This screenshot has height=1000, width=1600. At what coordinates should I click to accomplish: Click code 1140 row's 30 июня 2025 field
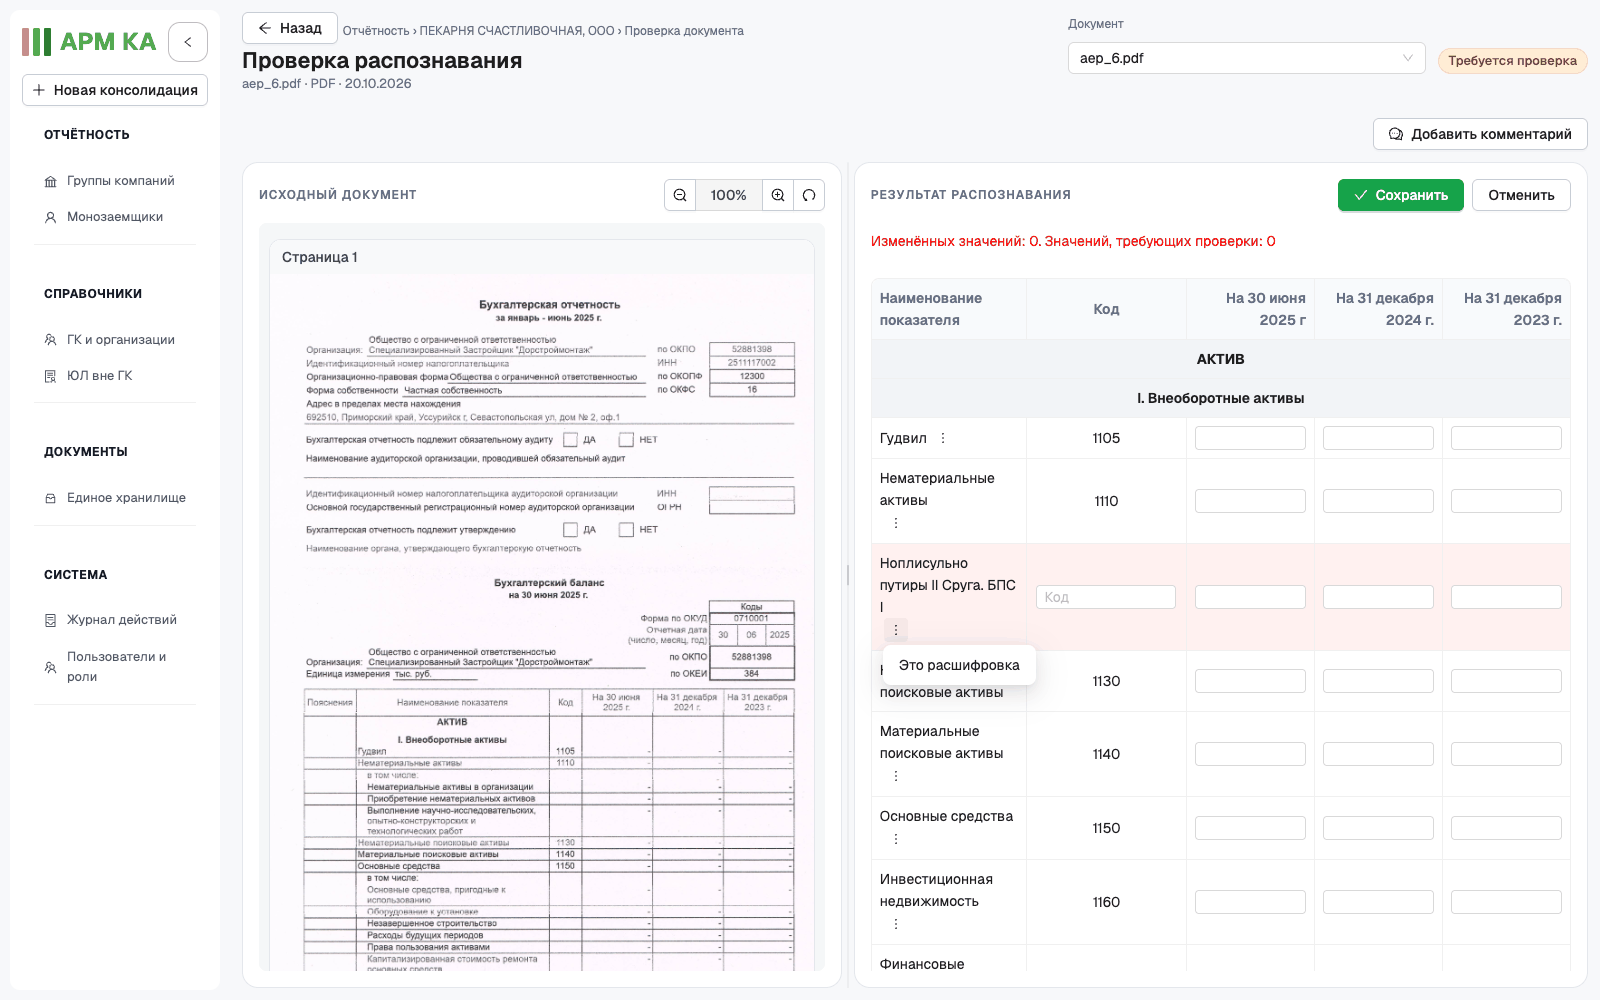(x=1250, y=754)
